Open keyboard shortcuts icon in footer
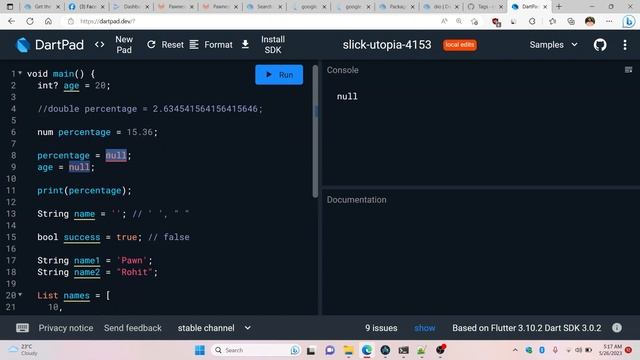 pyautogui.click(x=22, y=328)
